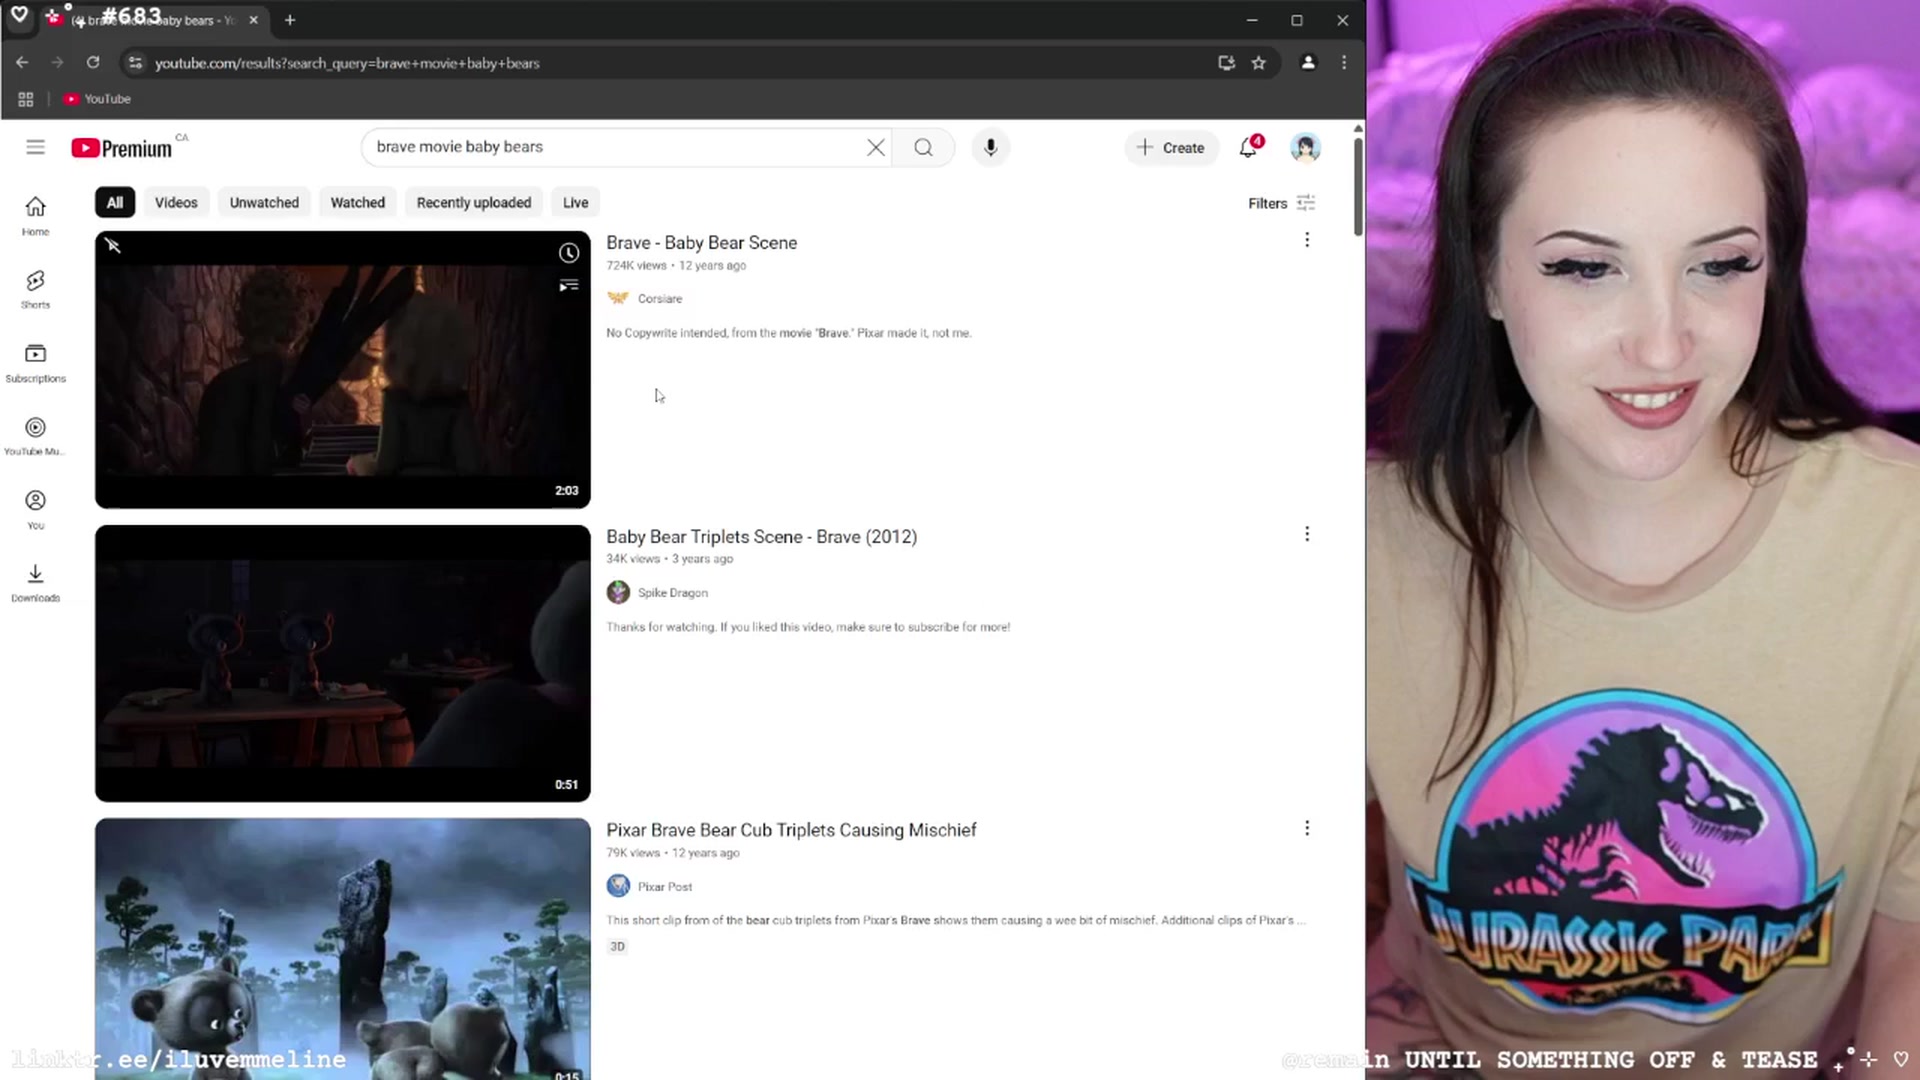1920x1080 pixels.
Task: Open Subscriptions in sidebar
Action: tap(35, 363)
